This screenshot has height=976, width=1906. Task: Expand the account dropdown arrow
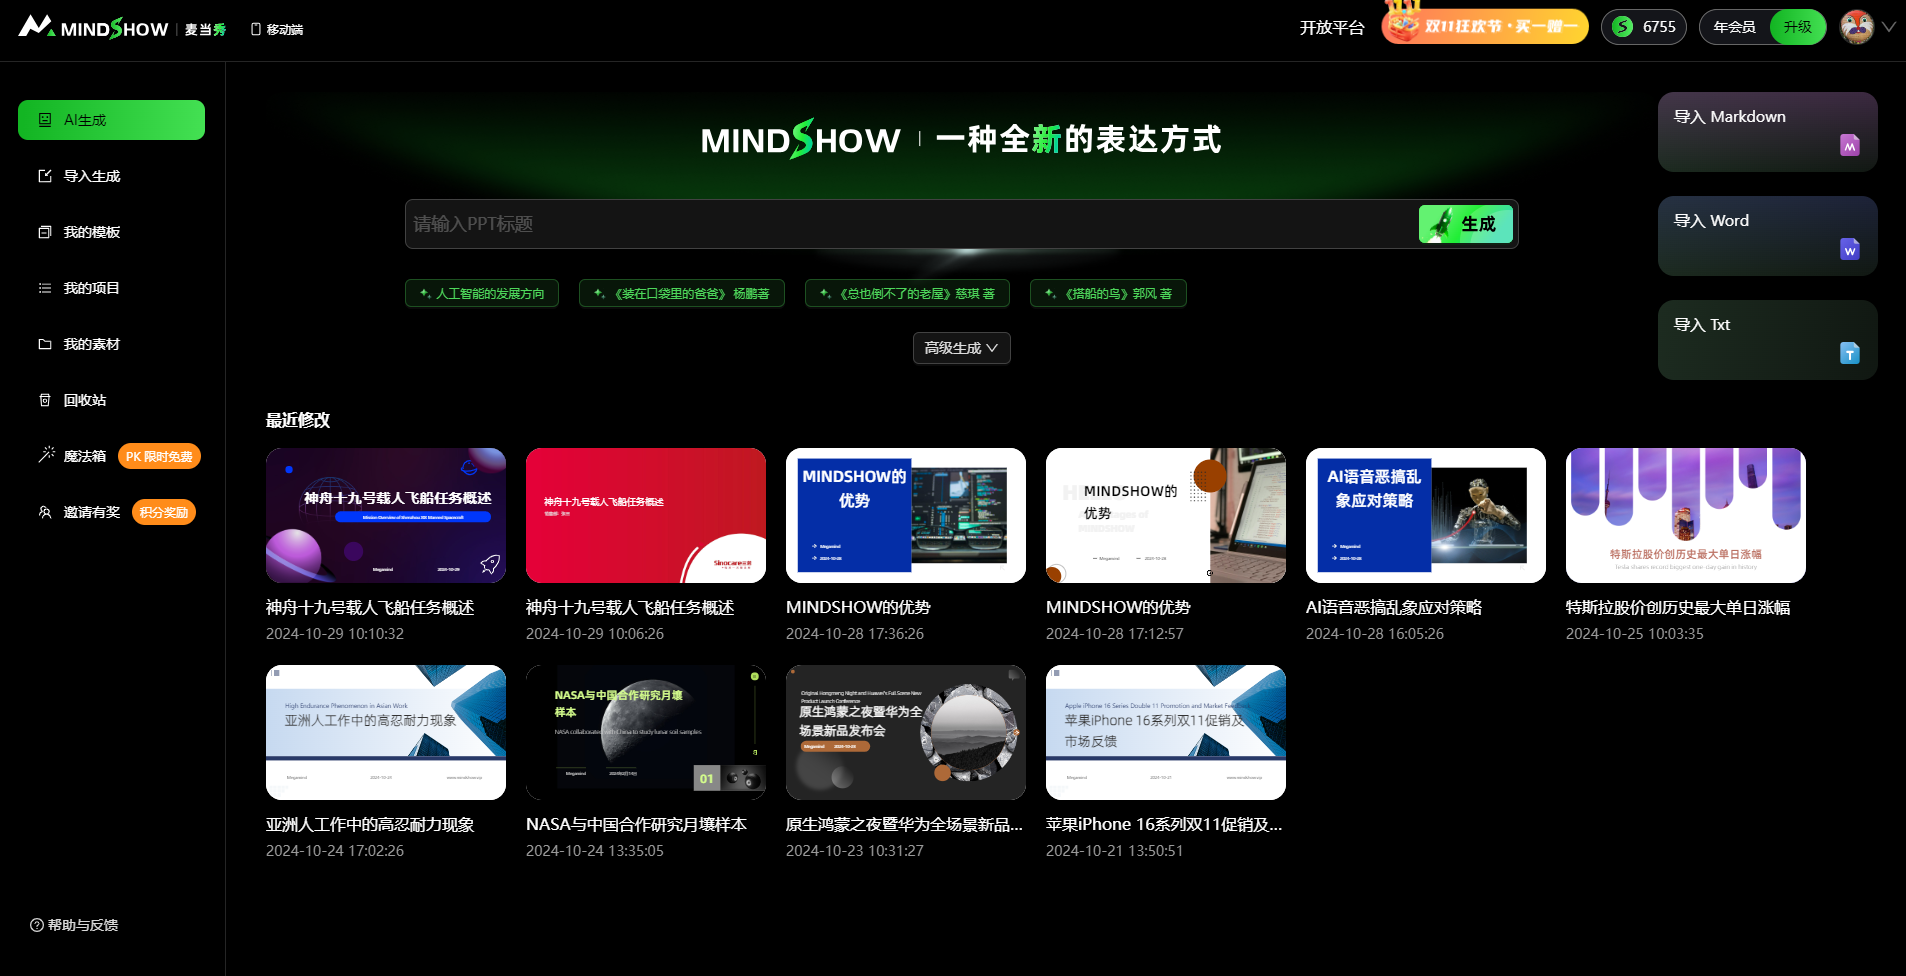coord(1889,27)
